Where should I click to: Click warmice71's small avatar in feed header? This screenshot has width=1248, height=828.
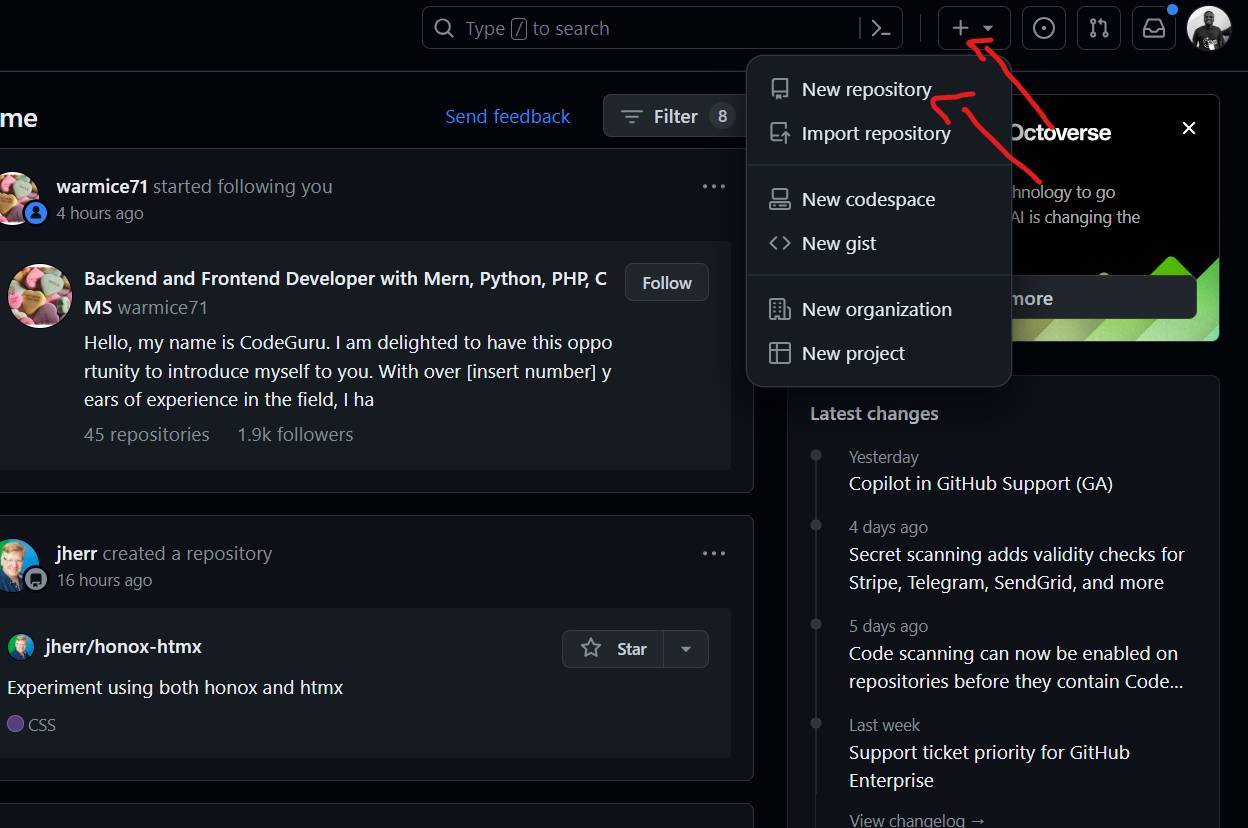18,198
